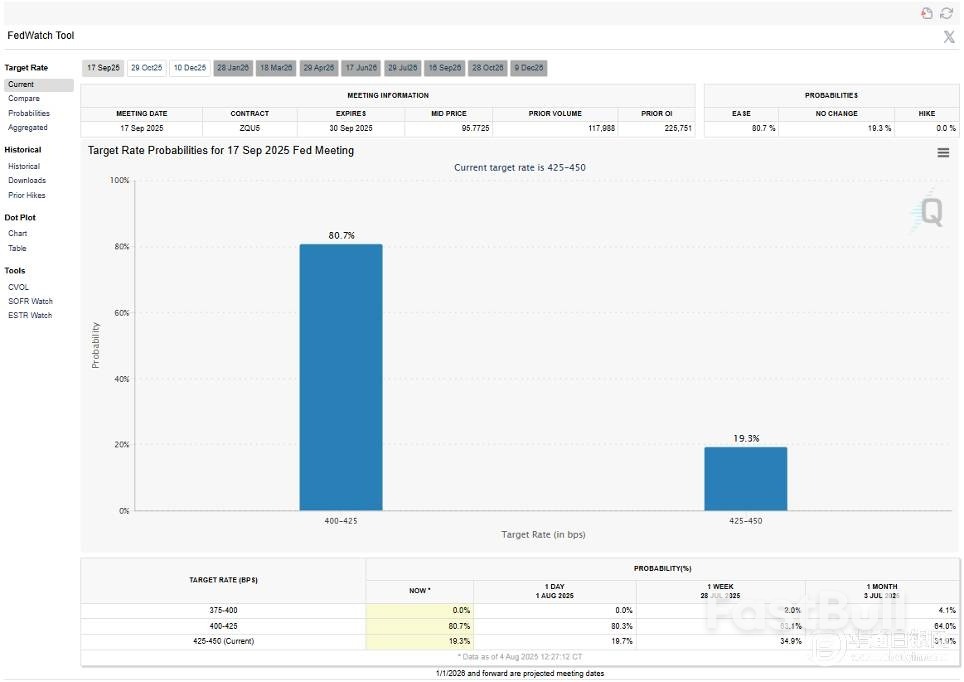
Task: Open the 9 Dec26 meeting tab
Action: tap(529, 68)
